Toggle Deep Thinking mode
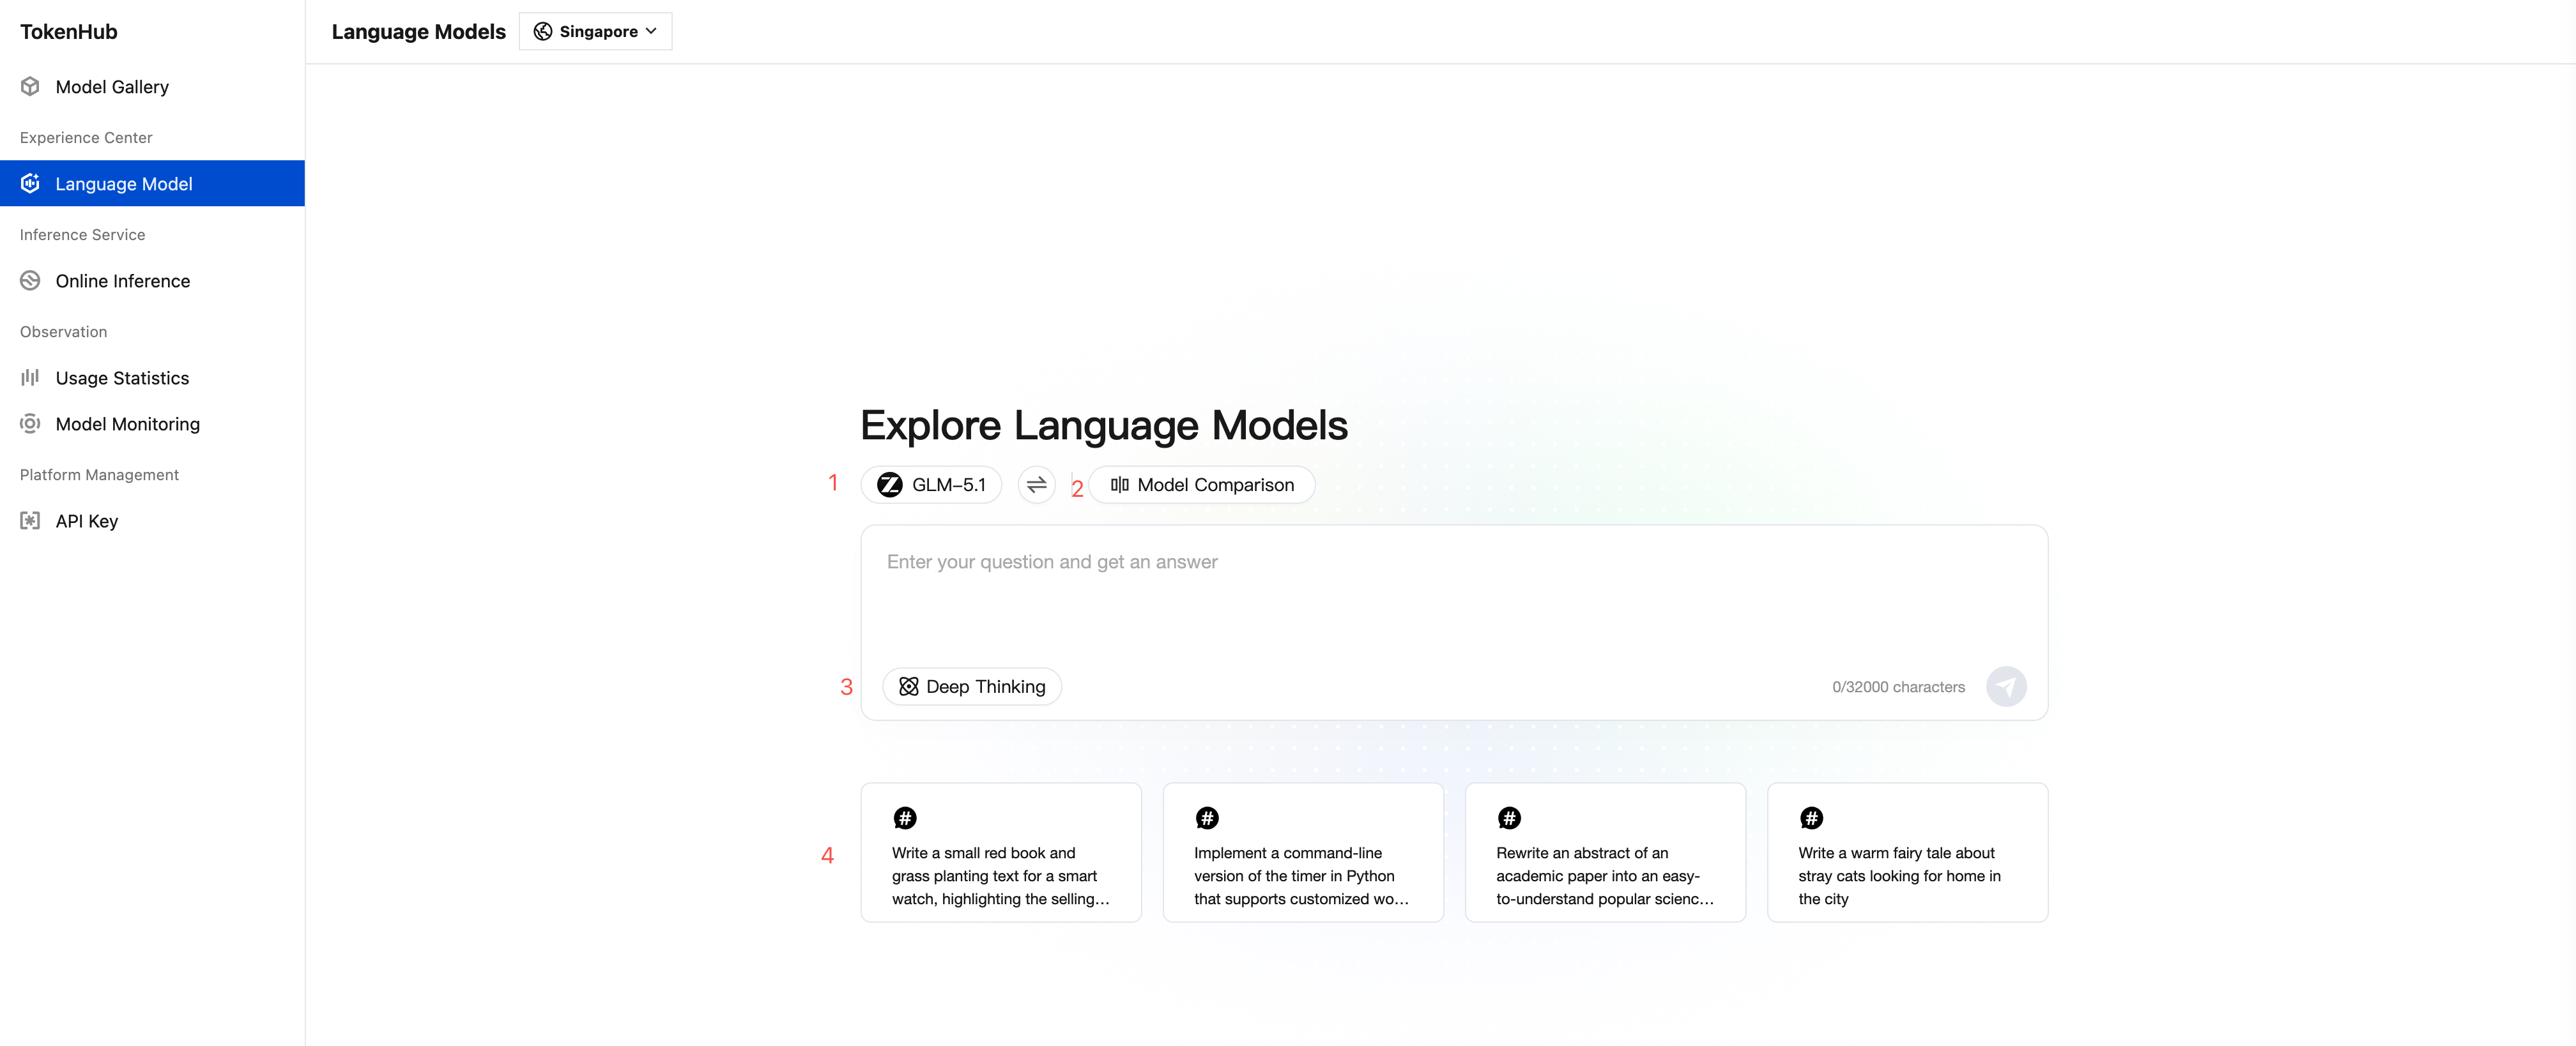This screenshot has height=1046, width=2576. 971,687
